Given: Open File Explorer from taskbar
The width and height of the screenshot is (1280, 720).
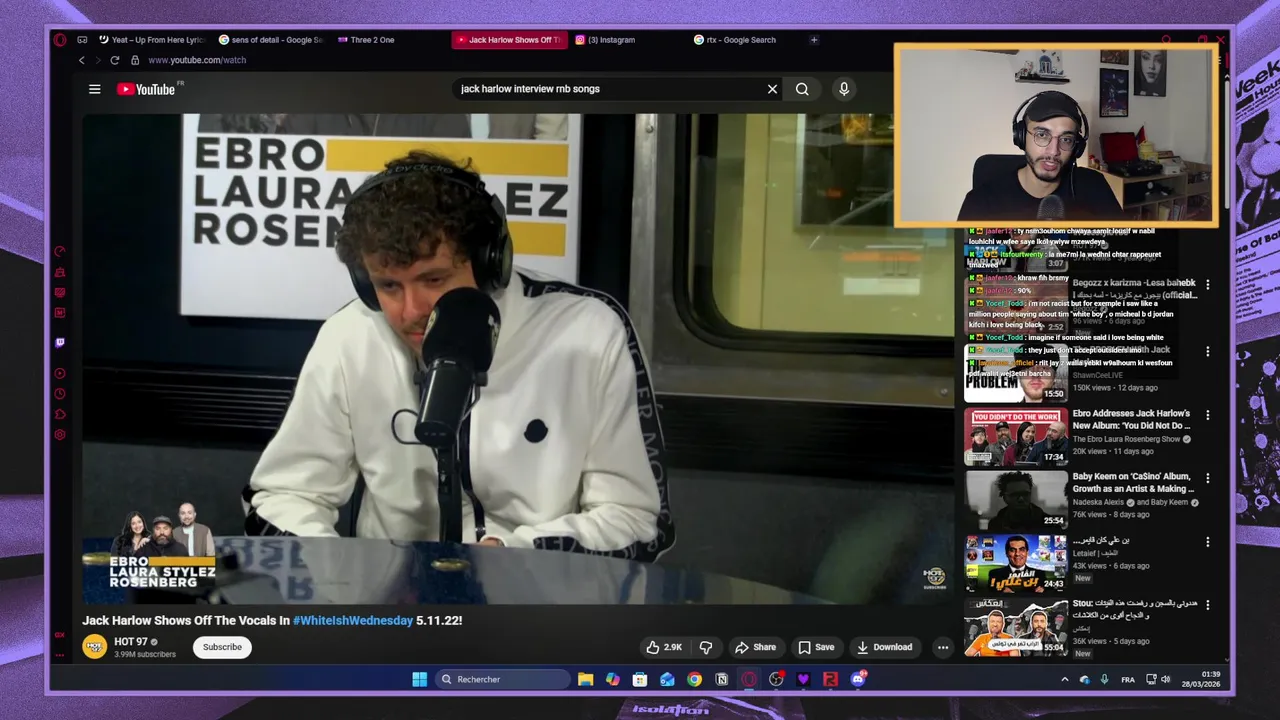Looking at the screenshot, I should [586, 679].
